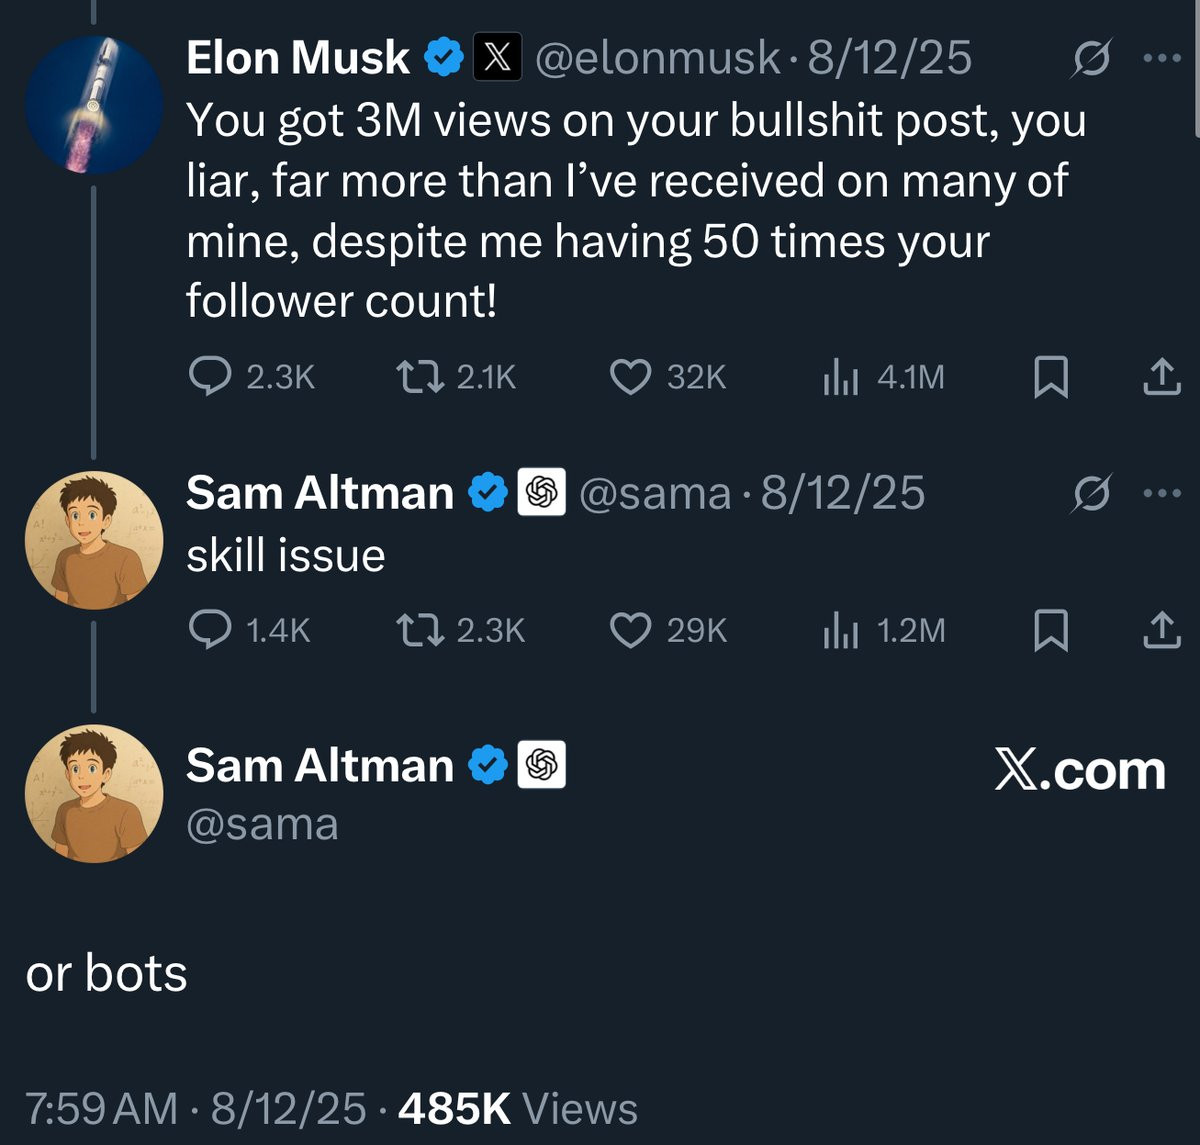The height and width of the screenshot is (1145, 1200).
Task: Like the 'skill issue' post
Action: (630, 630)
